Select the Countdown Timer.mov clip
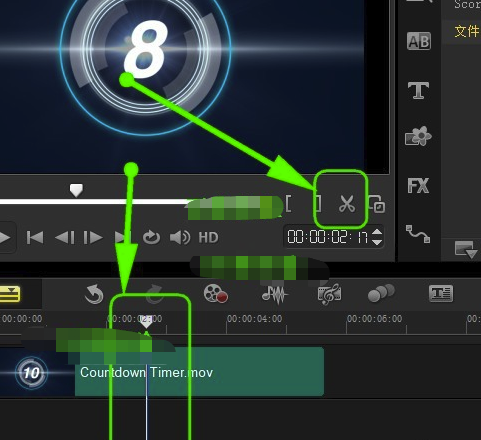 tap(199, 372)
